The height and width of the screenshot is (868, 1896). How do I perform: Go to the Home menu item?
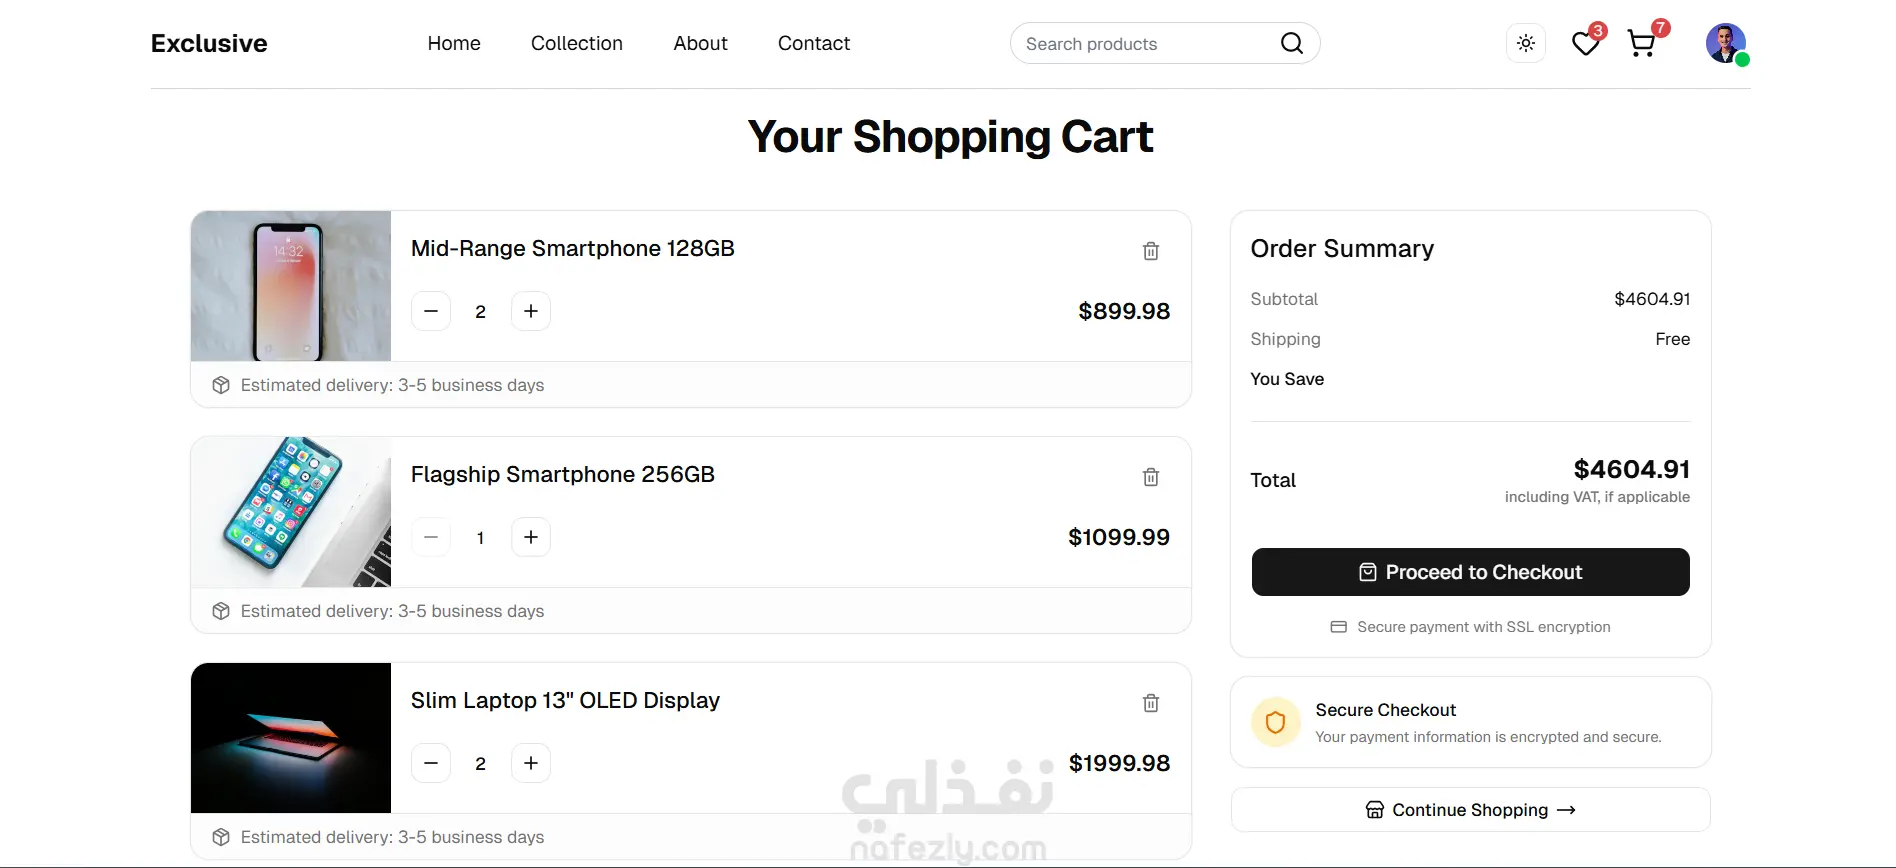click(454, 43)
